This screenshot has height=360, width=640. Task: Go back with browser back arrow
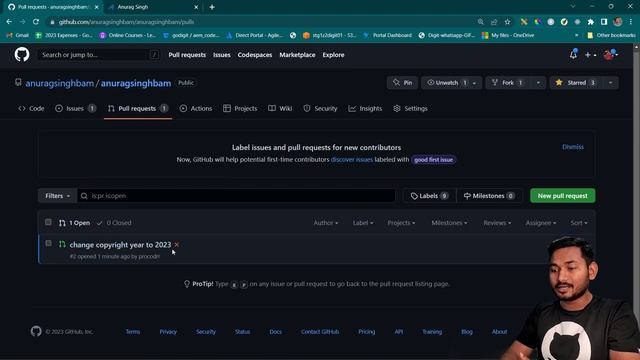coord(9,22)
